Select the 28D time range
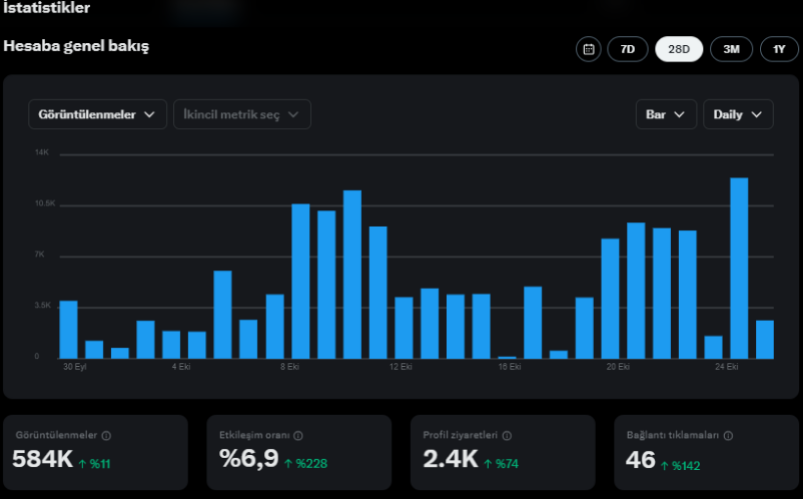Viewport: 803px width, 499px height. click(x=679, y=49)
